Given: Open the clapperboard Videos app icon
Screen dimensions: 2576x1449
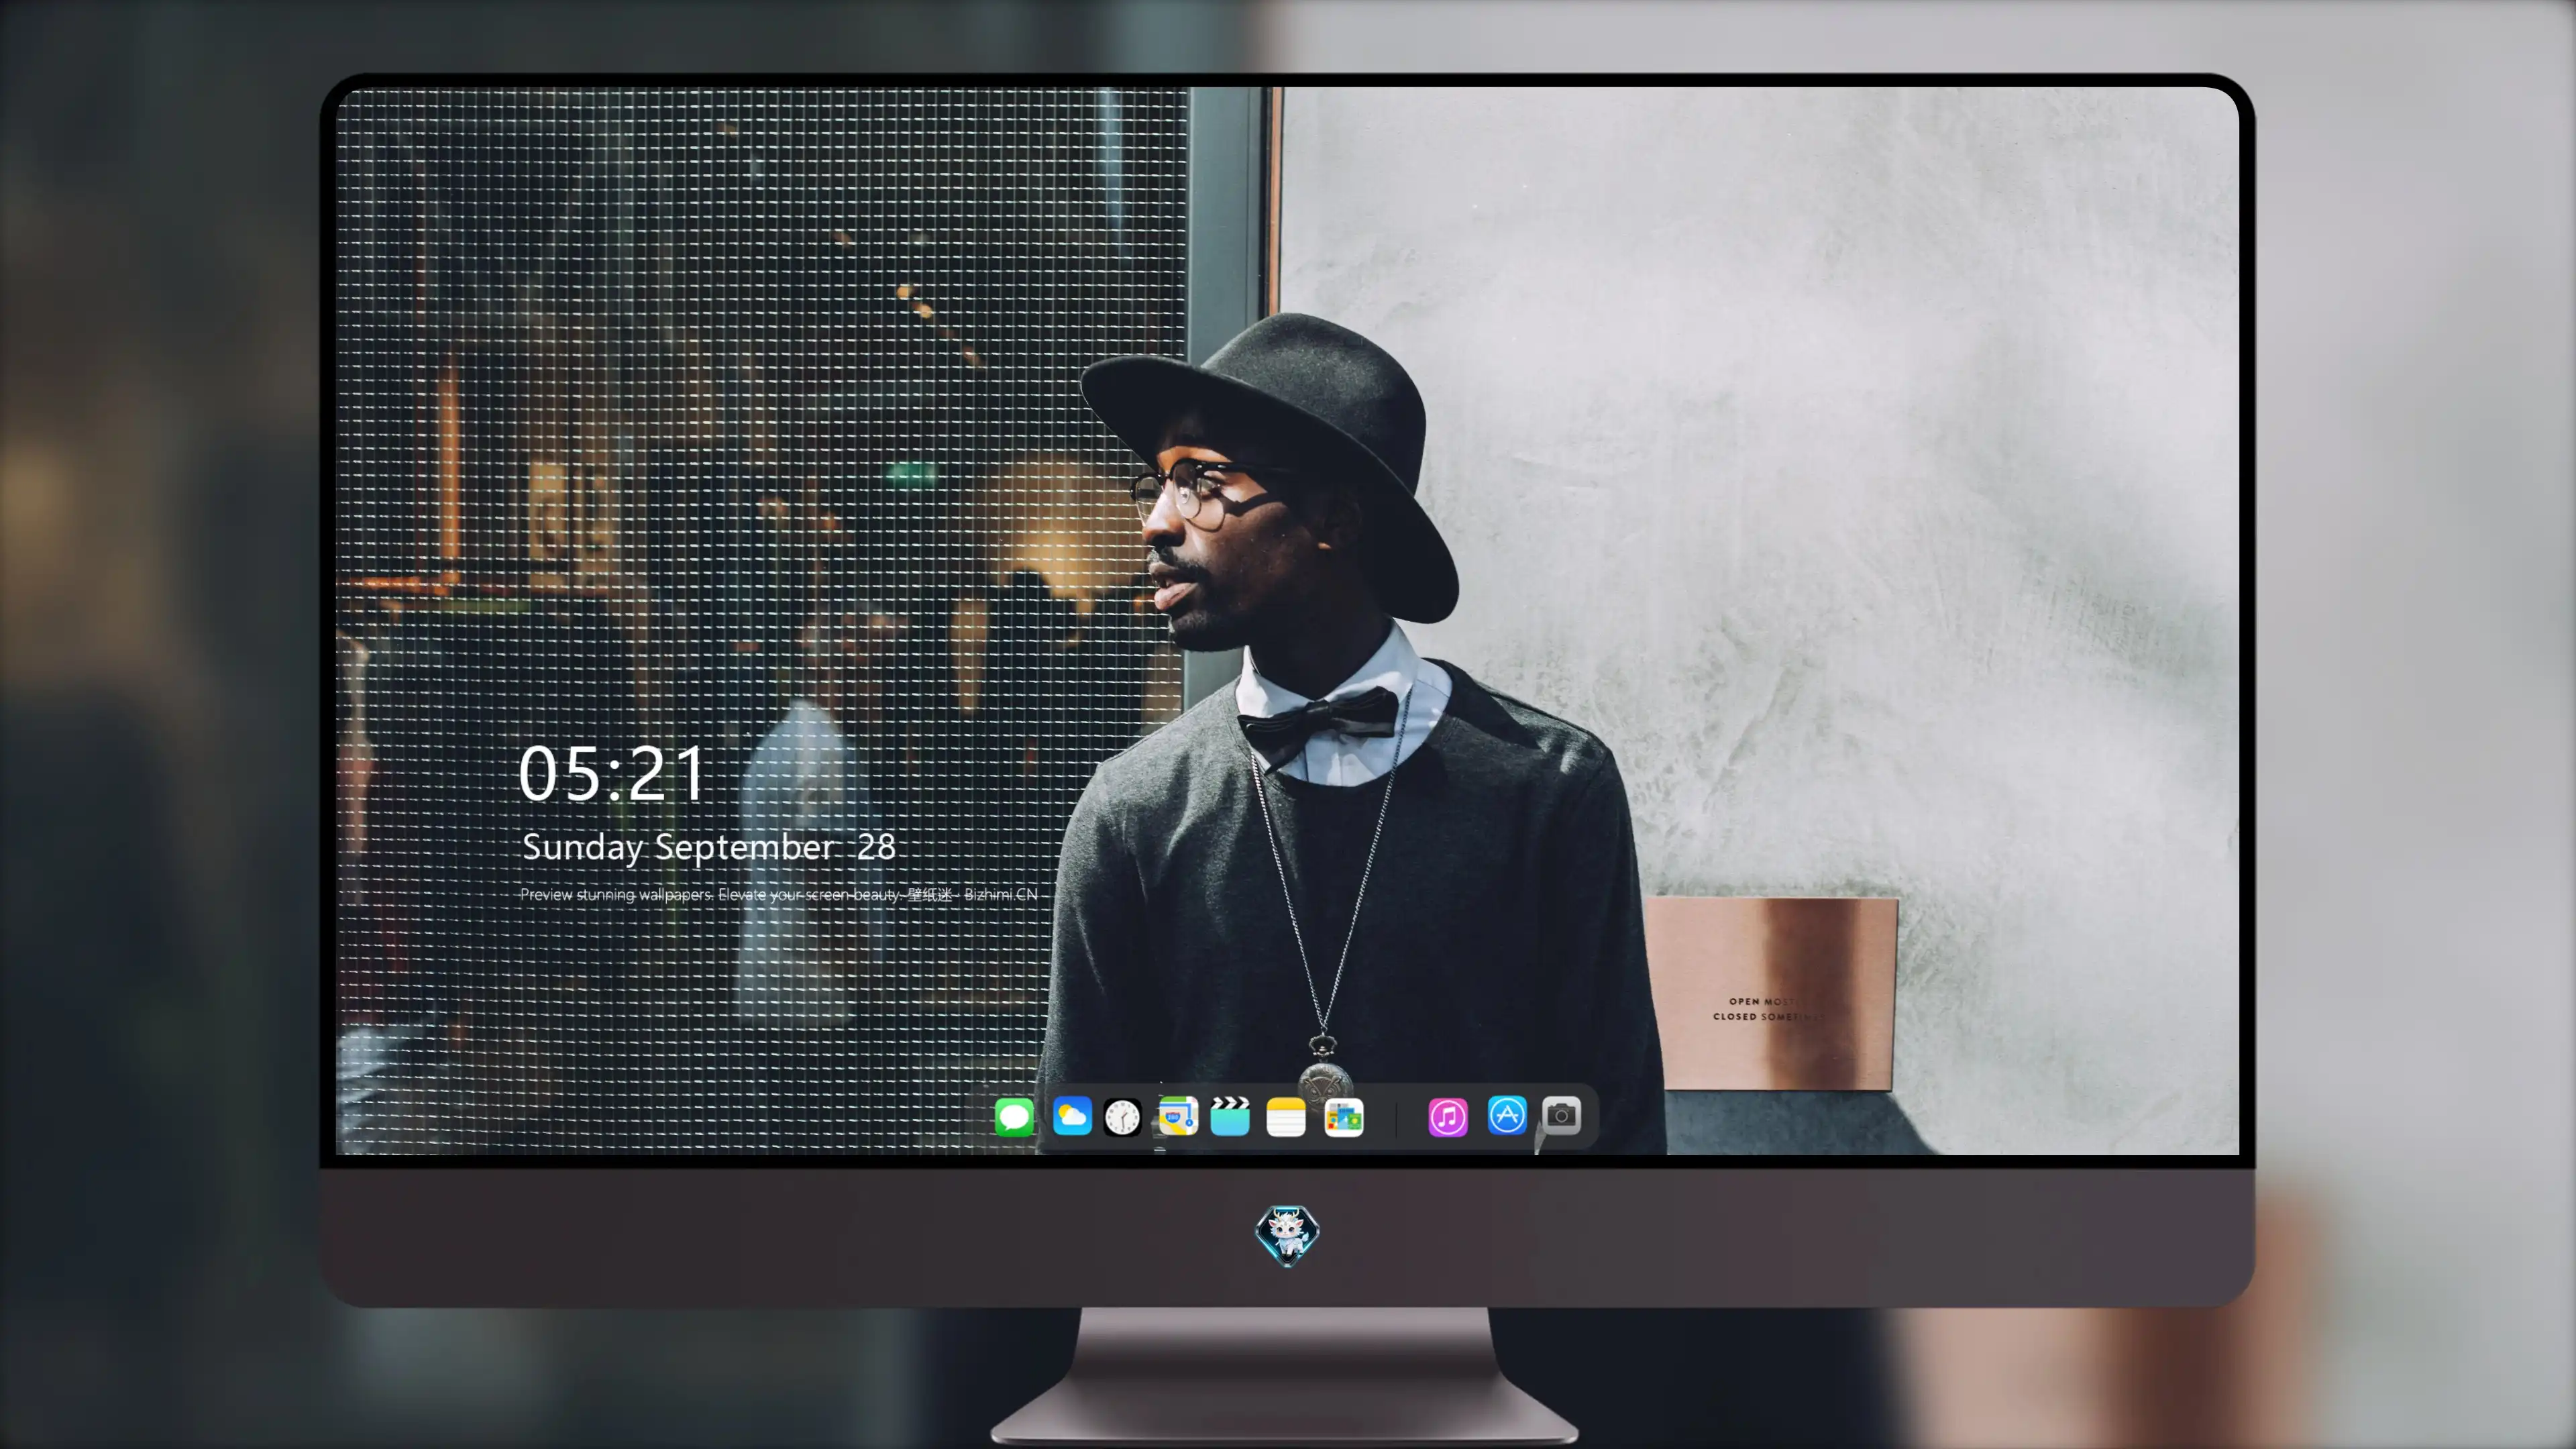Looking at the screenshot, I should 1230,1116.
